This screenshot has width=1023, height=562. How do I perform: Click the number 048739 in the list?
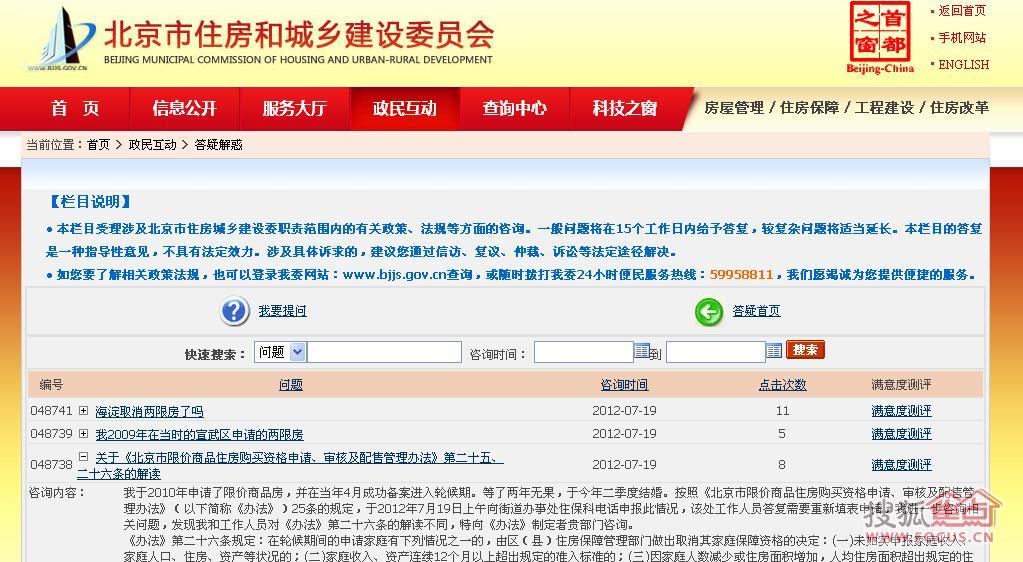tap(52, 433)
